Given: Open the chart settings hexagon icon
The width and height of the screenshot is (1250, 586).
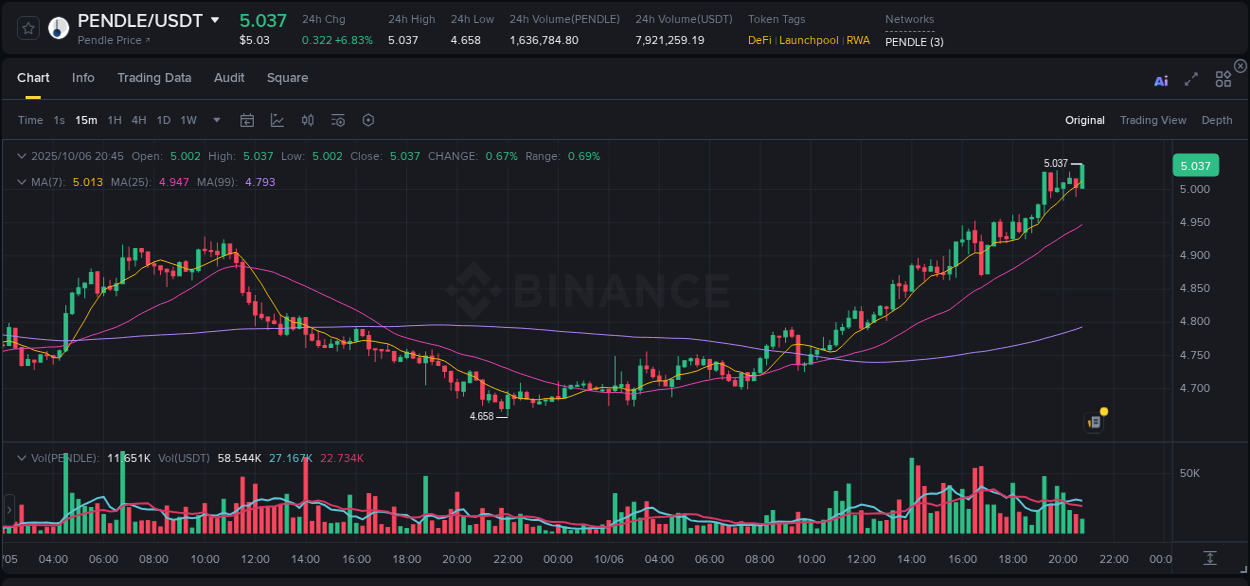Looking at the screenshot, I should (368, 120).
